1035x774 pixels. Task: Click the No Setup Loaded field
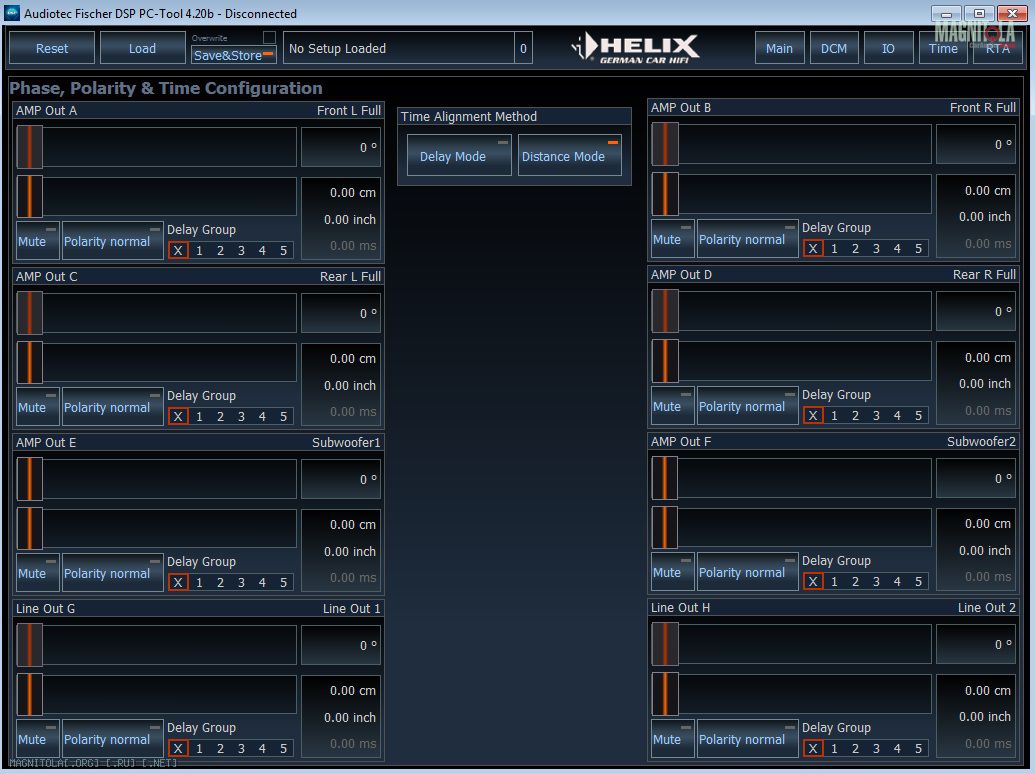(399, 48)
